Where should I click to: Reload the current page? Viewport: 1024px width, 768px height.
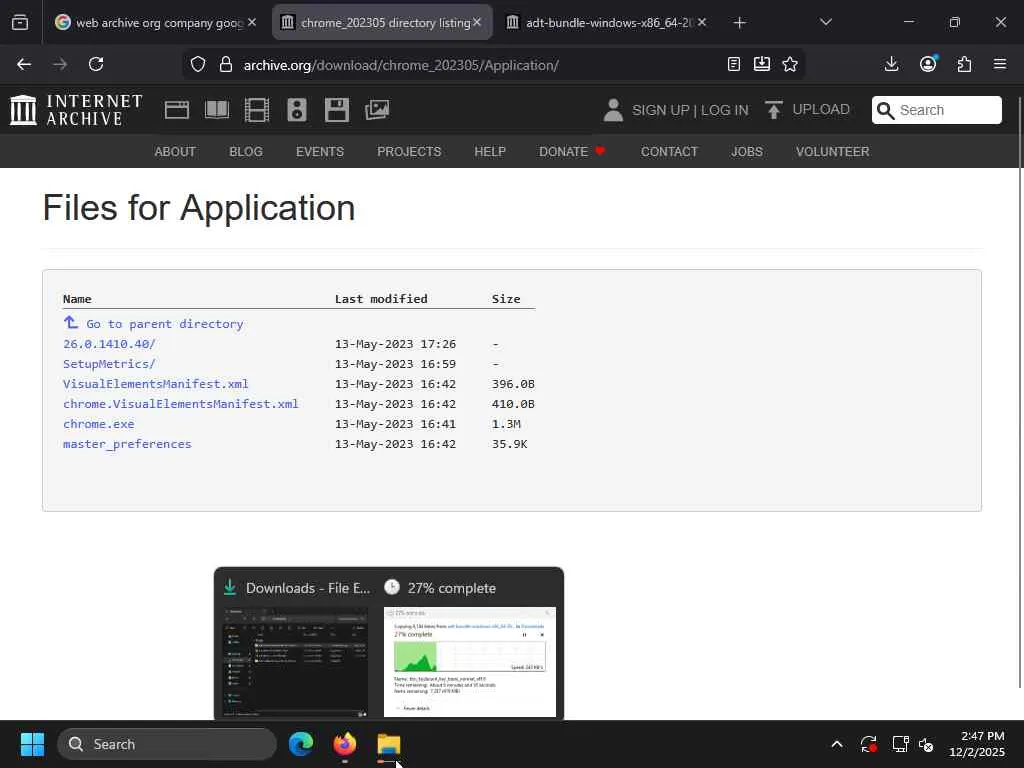(x=96, y=64)
